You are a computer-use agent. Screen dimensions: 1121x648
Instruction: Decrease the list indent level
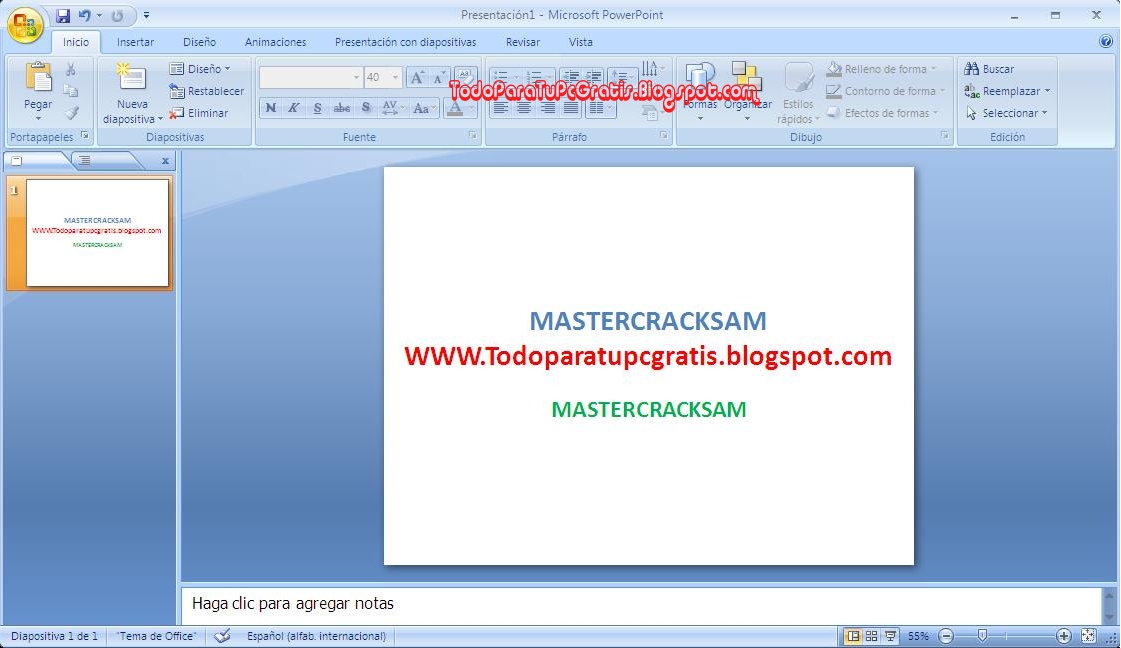click(x=570, y=76)
